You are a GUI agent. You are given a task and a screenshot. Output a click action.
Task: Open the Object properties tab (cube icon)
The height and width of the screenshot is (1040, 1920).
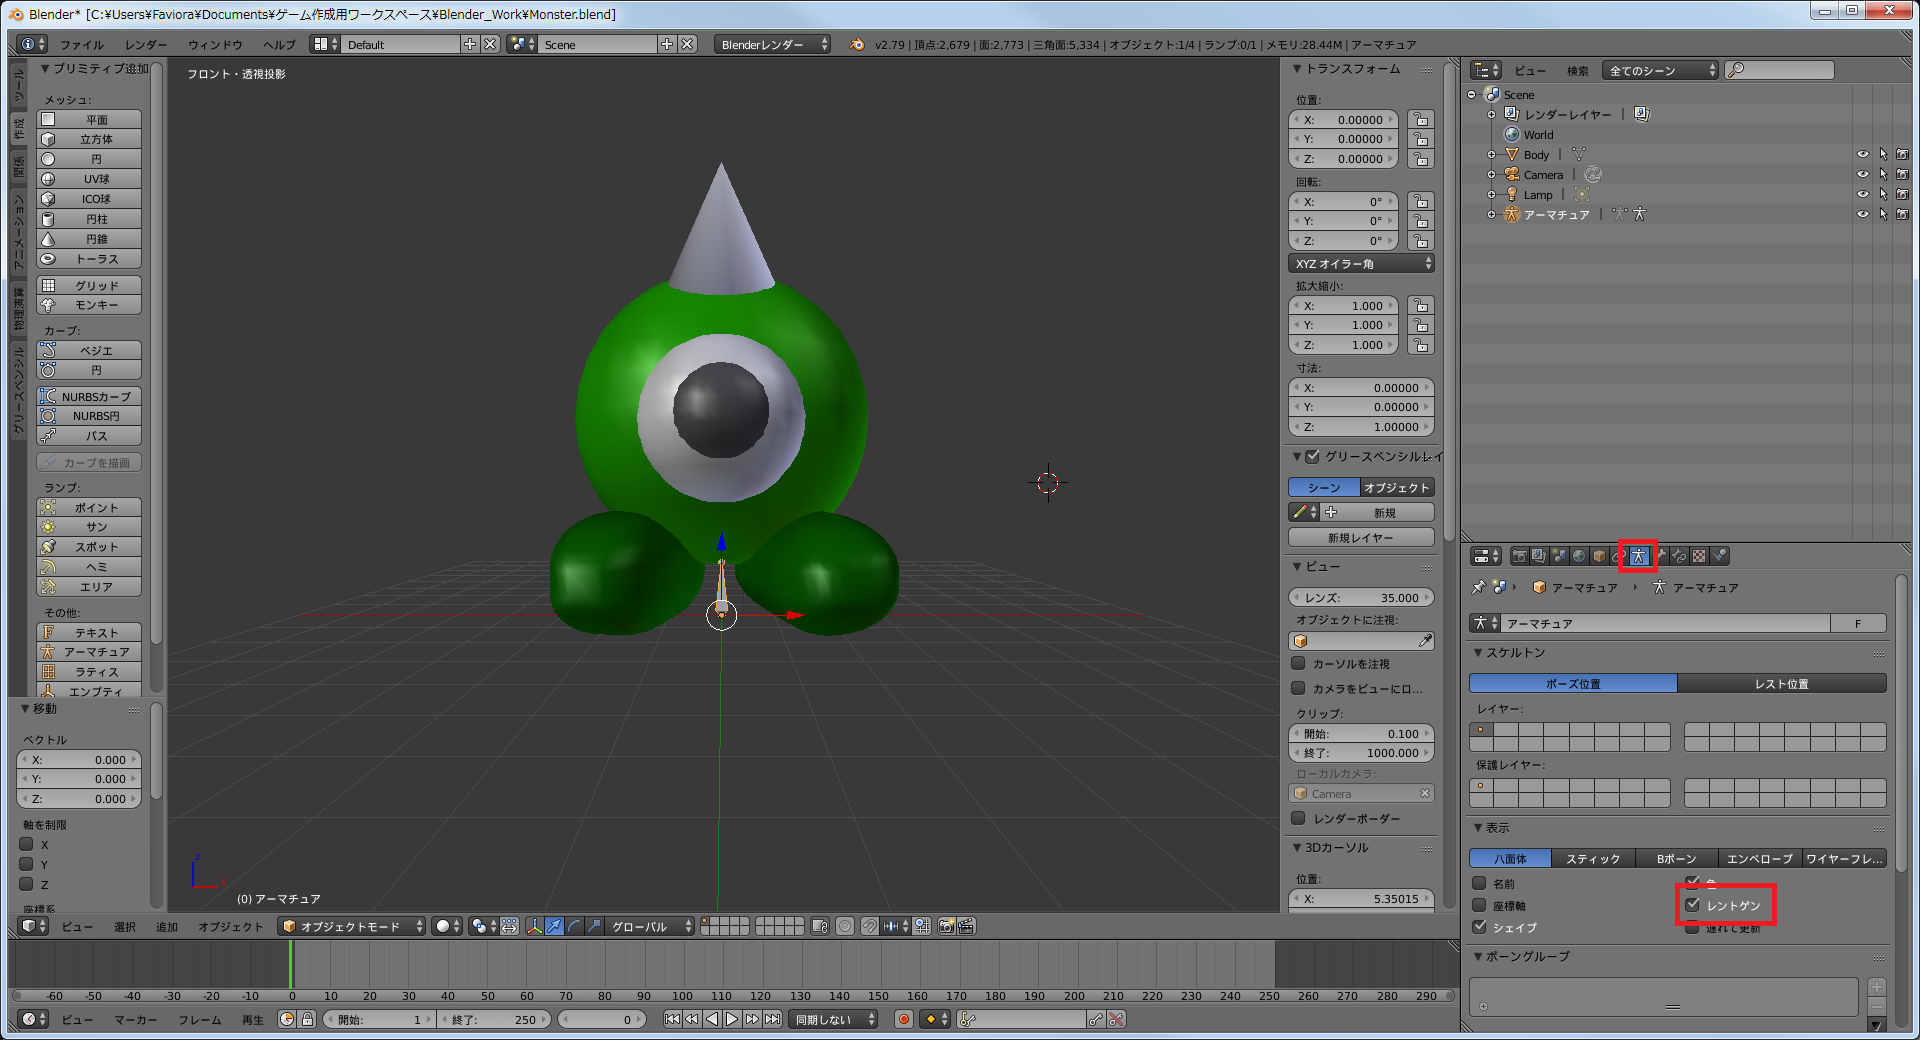[x=1599, y=556]
